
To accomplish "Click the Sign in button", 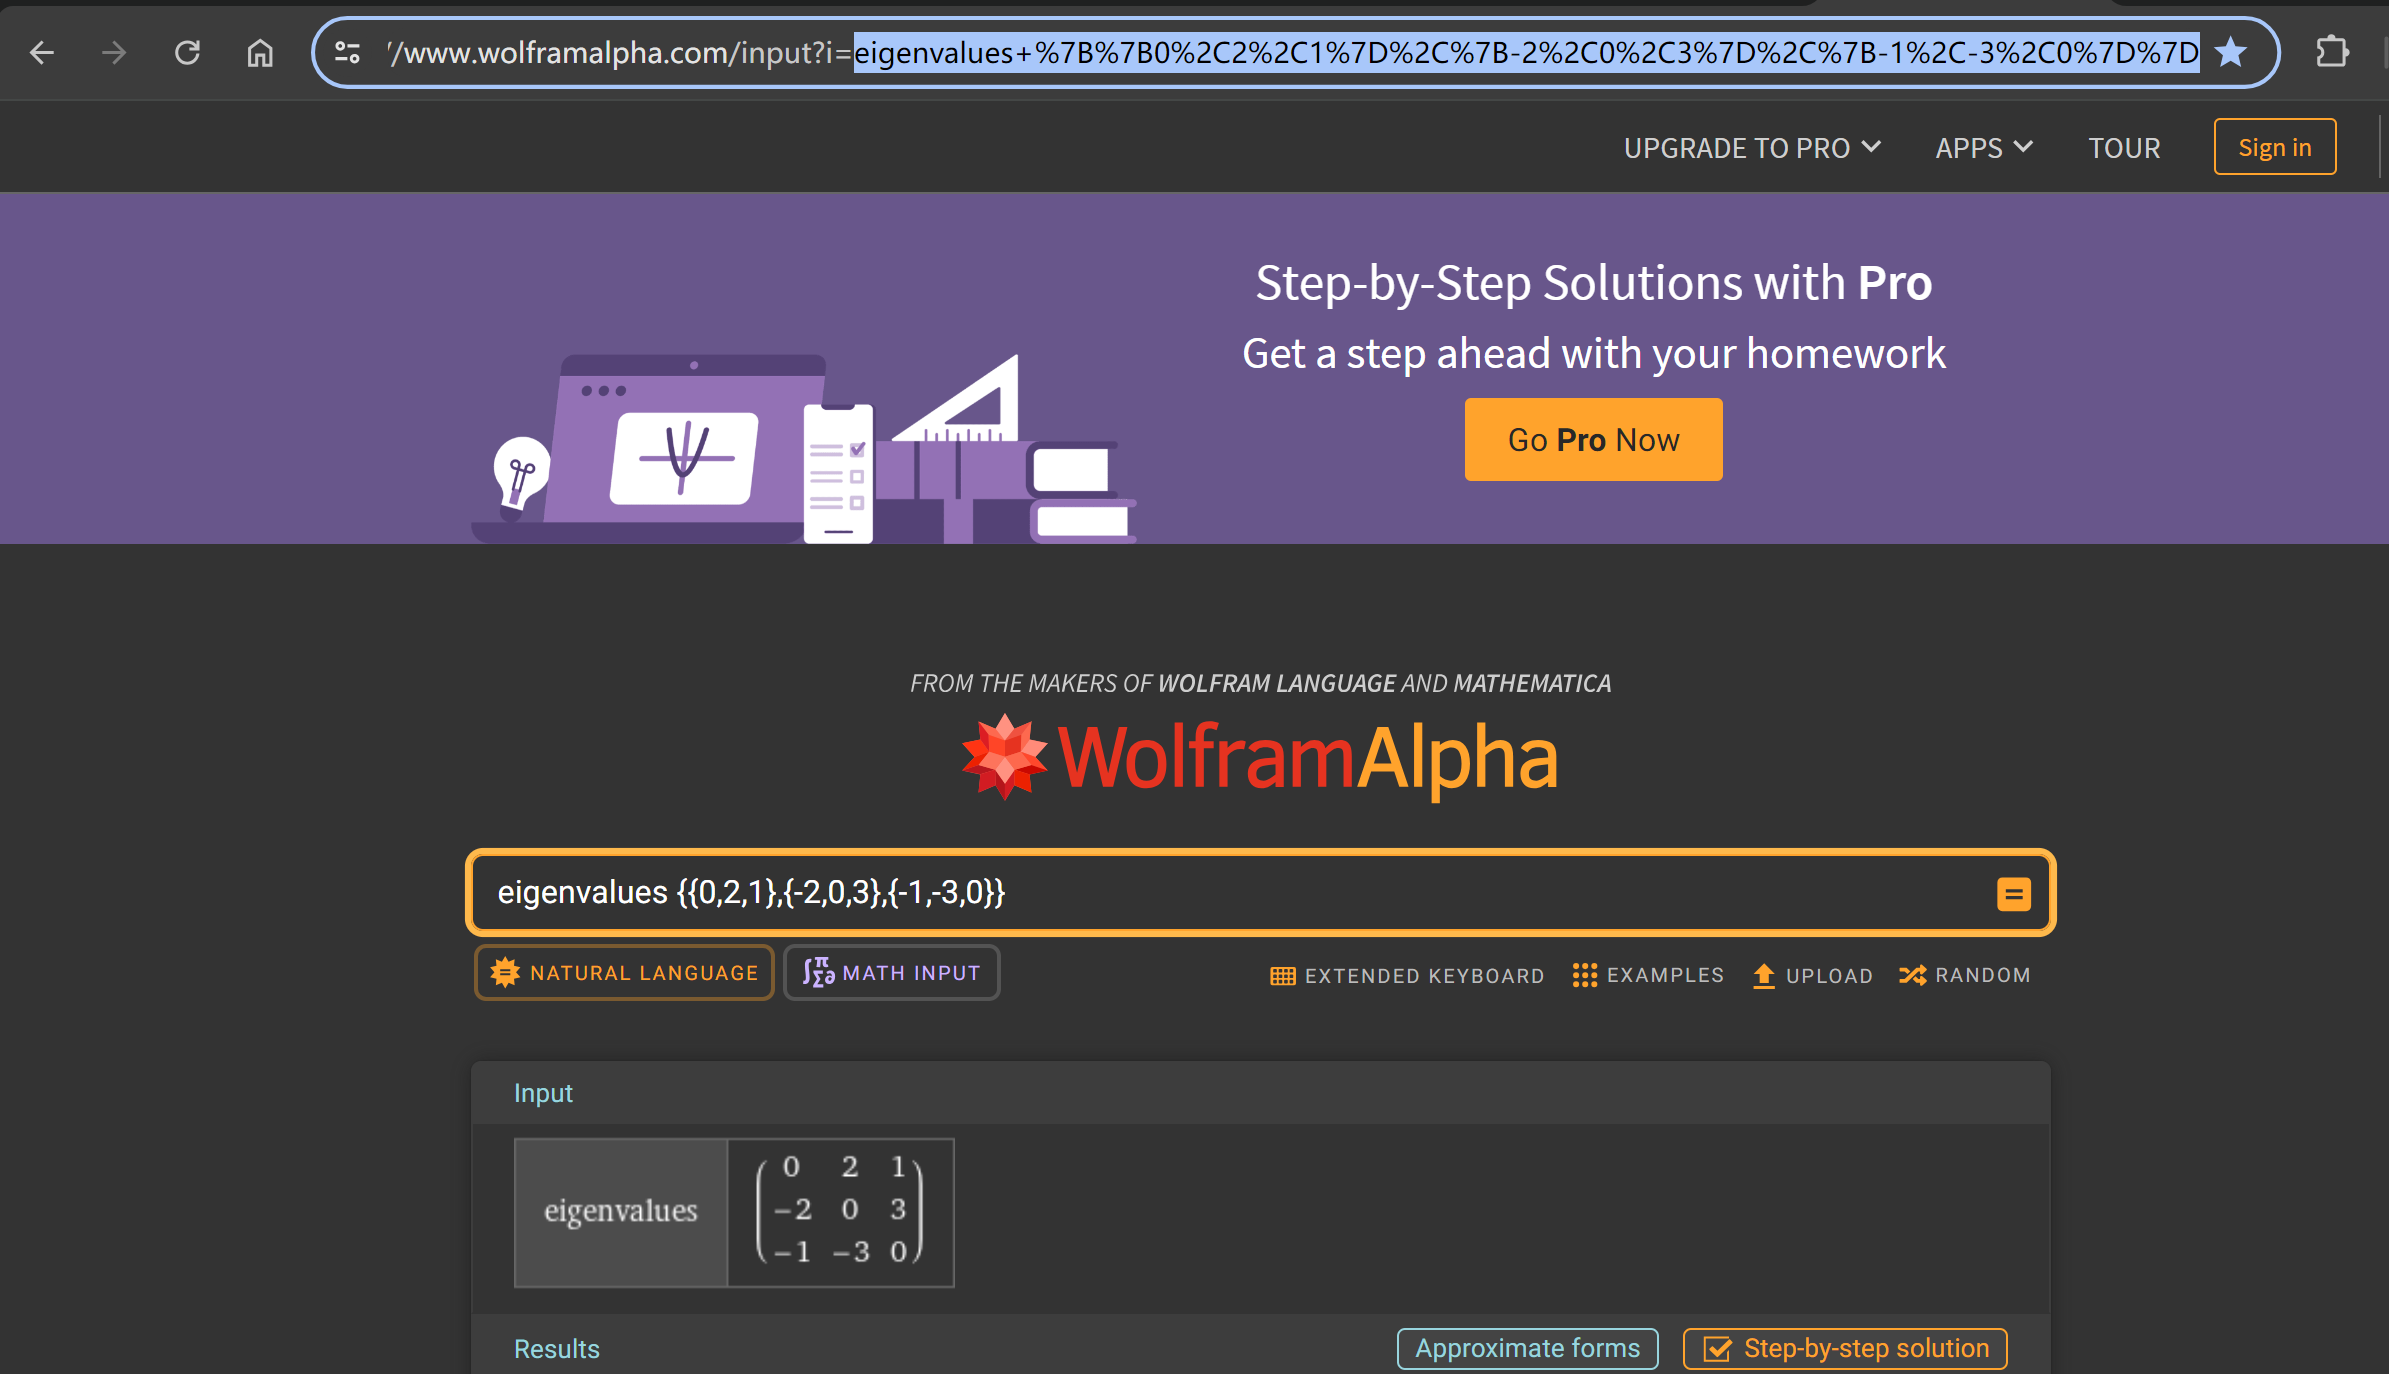I will (2274, 147).
